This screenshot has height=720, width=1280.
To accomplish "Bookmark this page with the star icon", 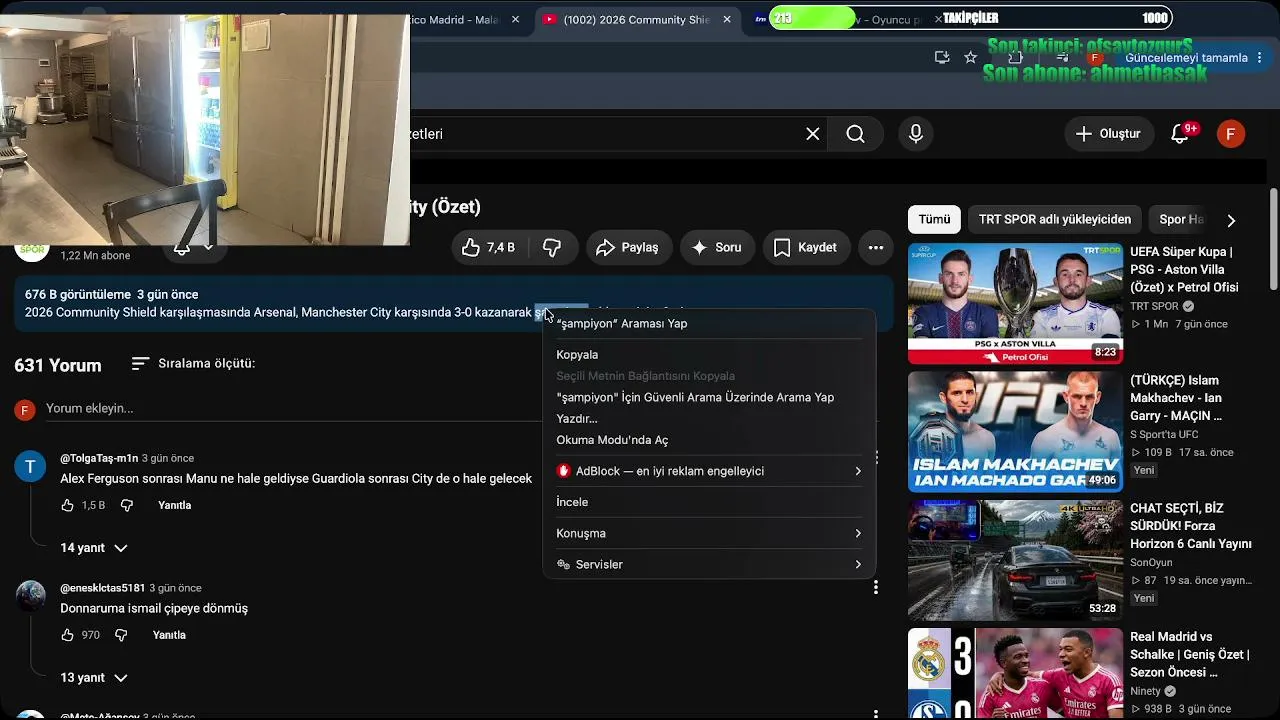I will [970, 58].
